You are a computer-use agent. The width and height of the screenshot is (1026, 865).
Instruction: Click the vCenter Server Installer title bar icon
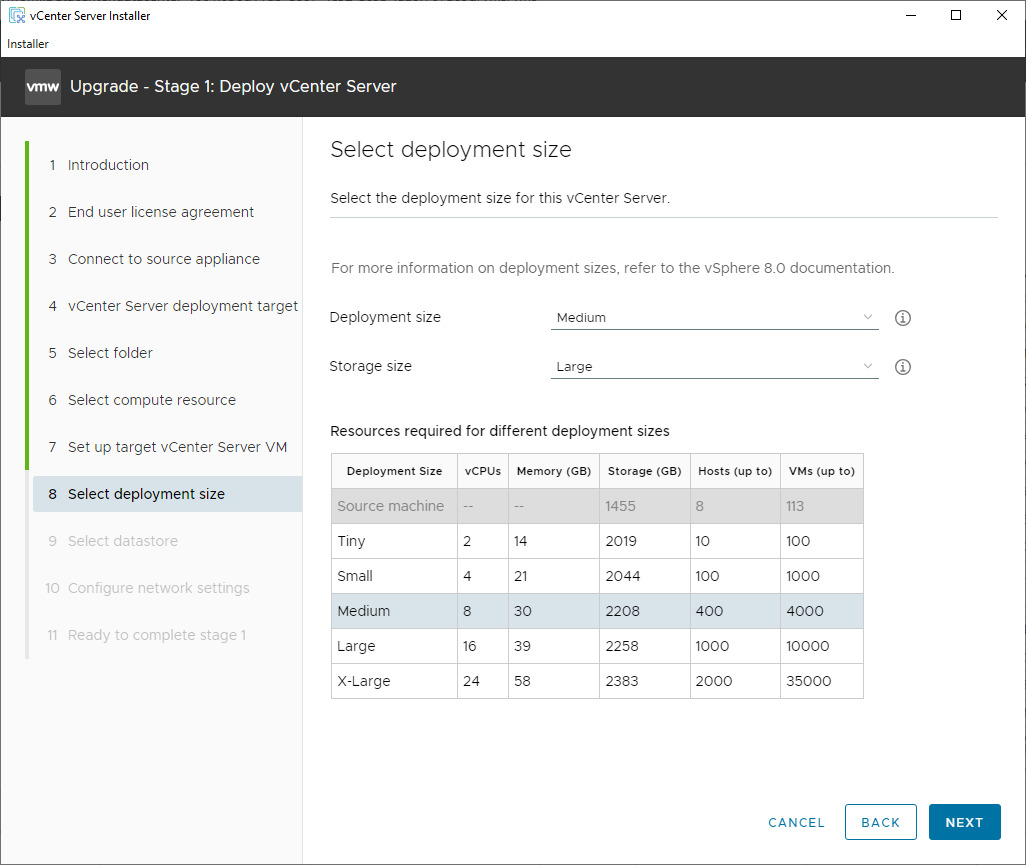point(17,16)
